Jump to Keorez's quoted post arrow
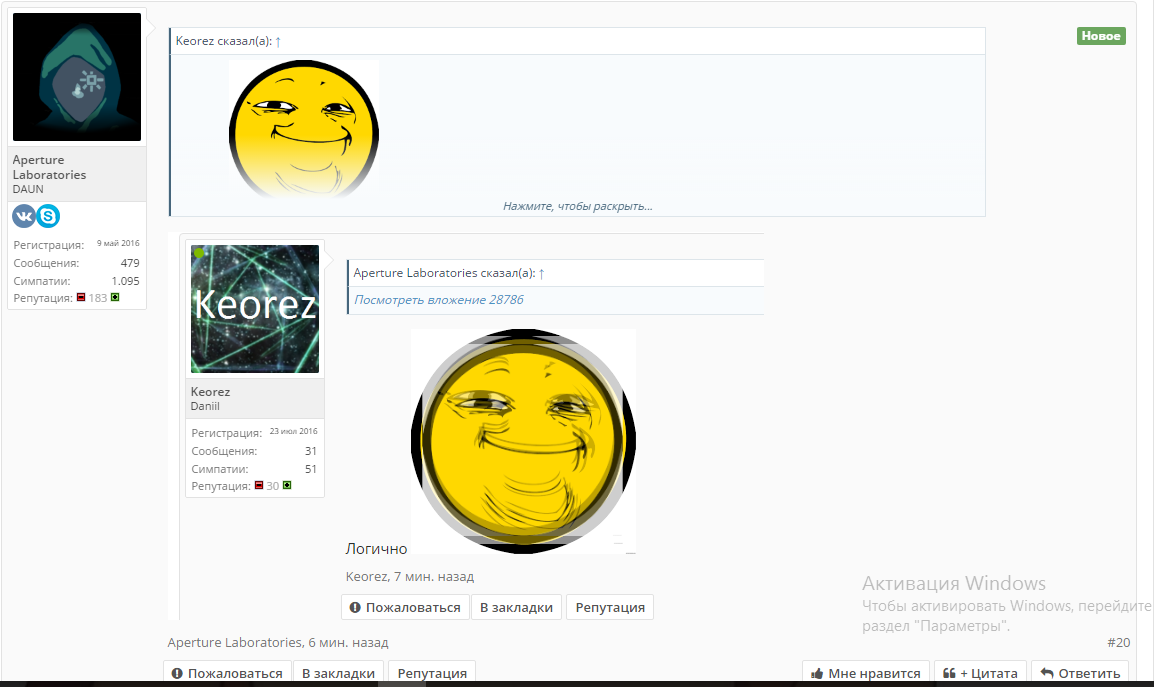Image resolution: width=1154 pixels, height=687 pixels. pos(278,41)
